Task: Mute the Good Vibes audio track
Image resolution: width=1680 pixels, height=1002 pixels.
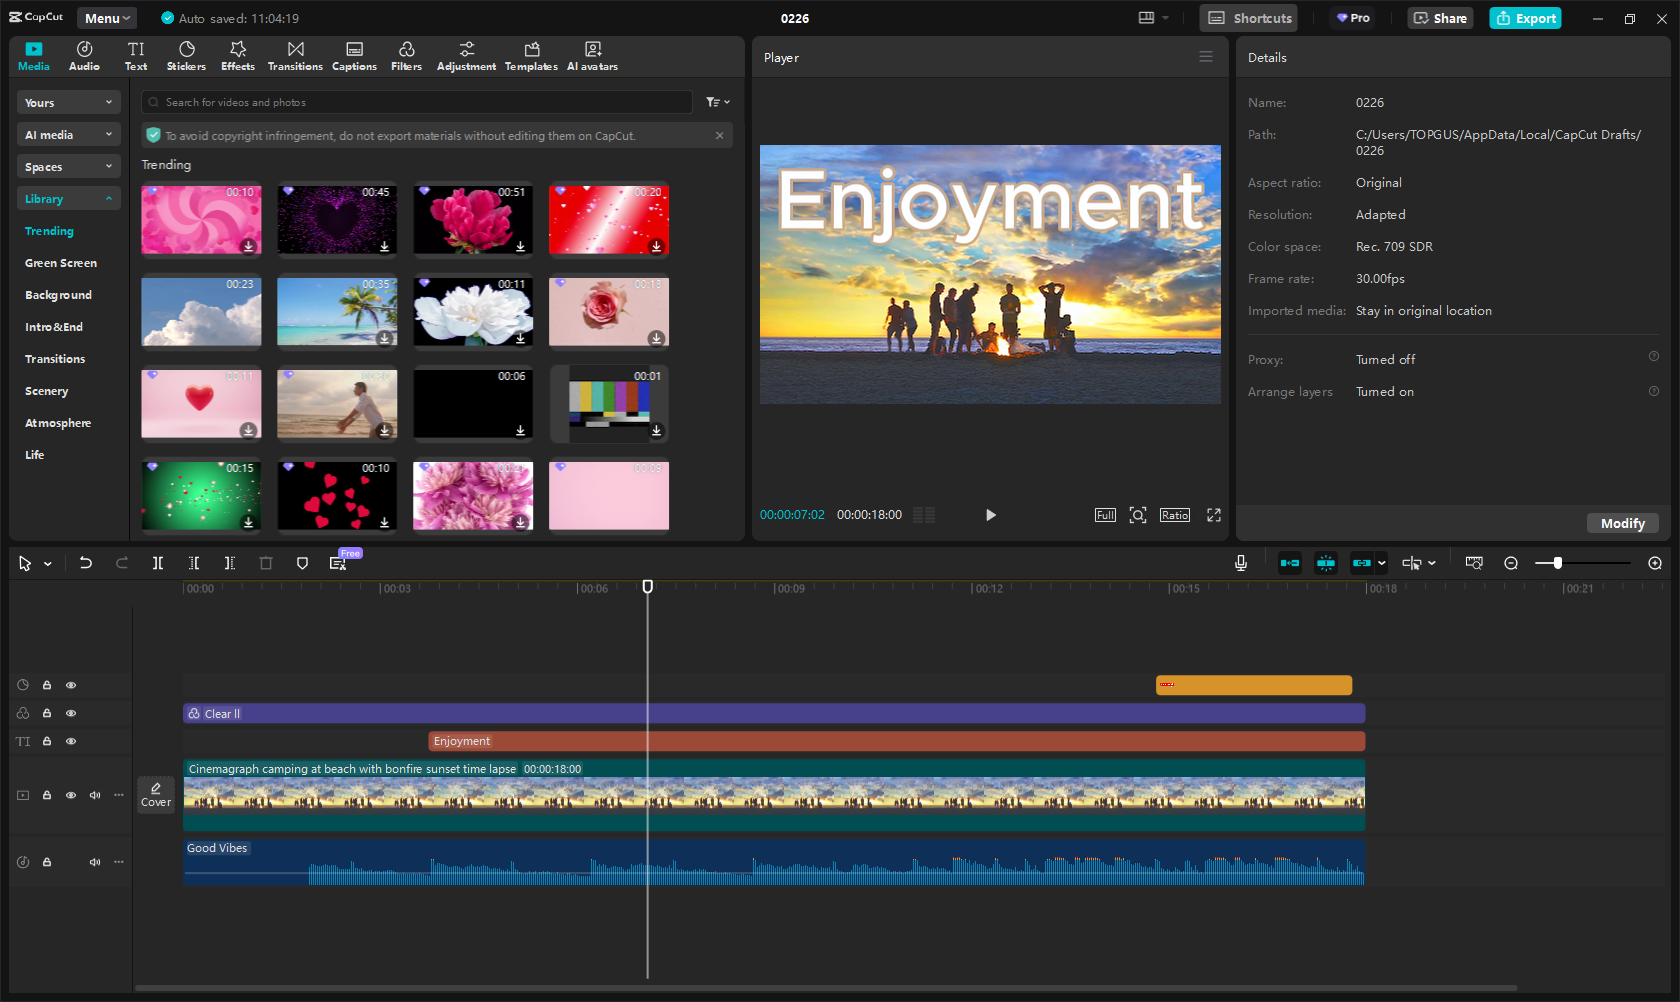Action: point(95,862)
